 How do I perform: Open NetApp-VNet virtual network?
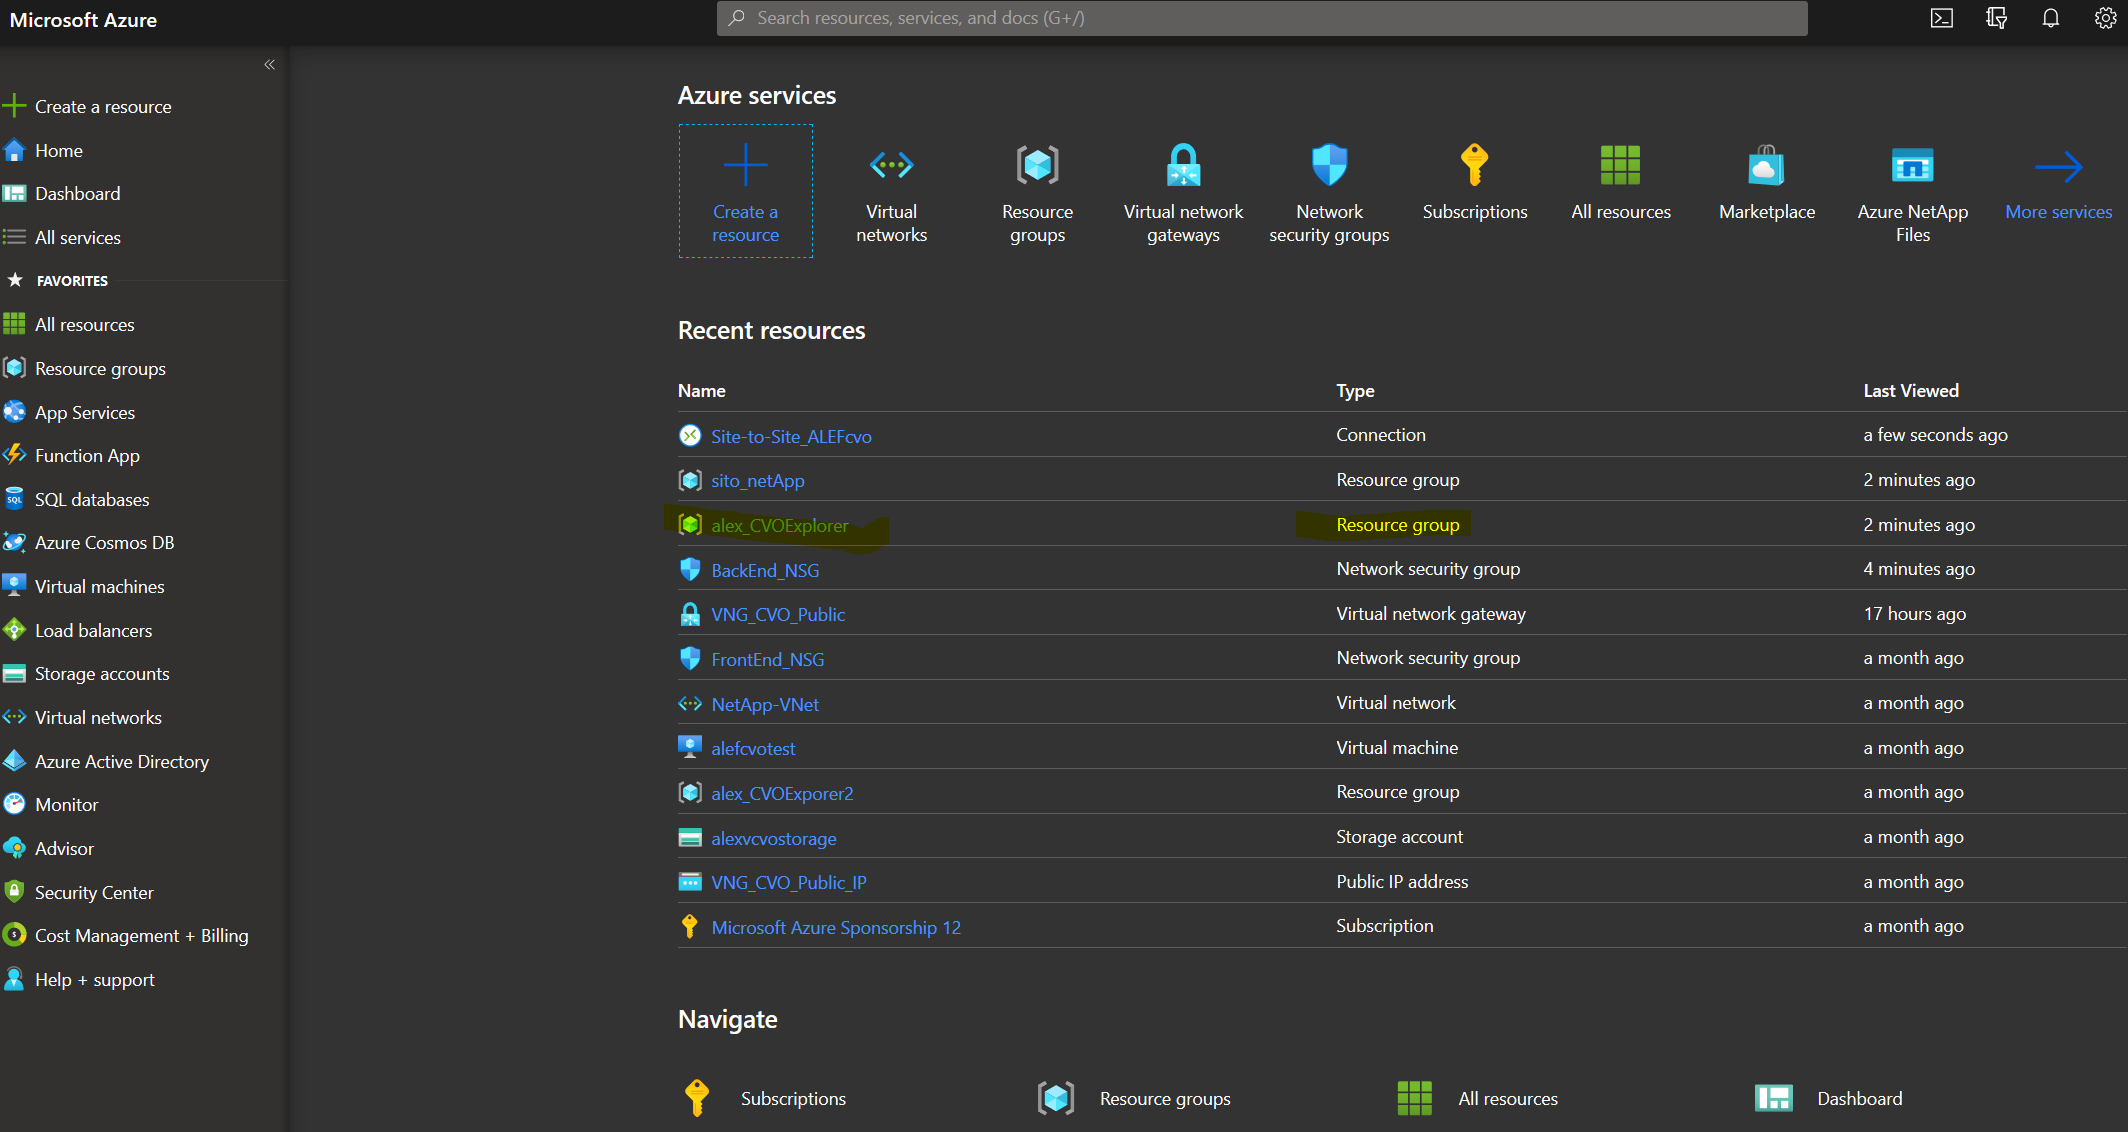pyautogui.click(x=765, y=705)
